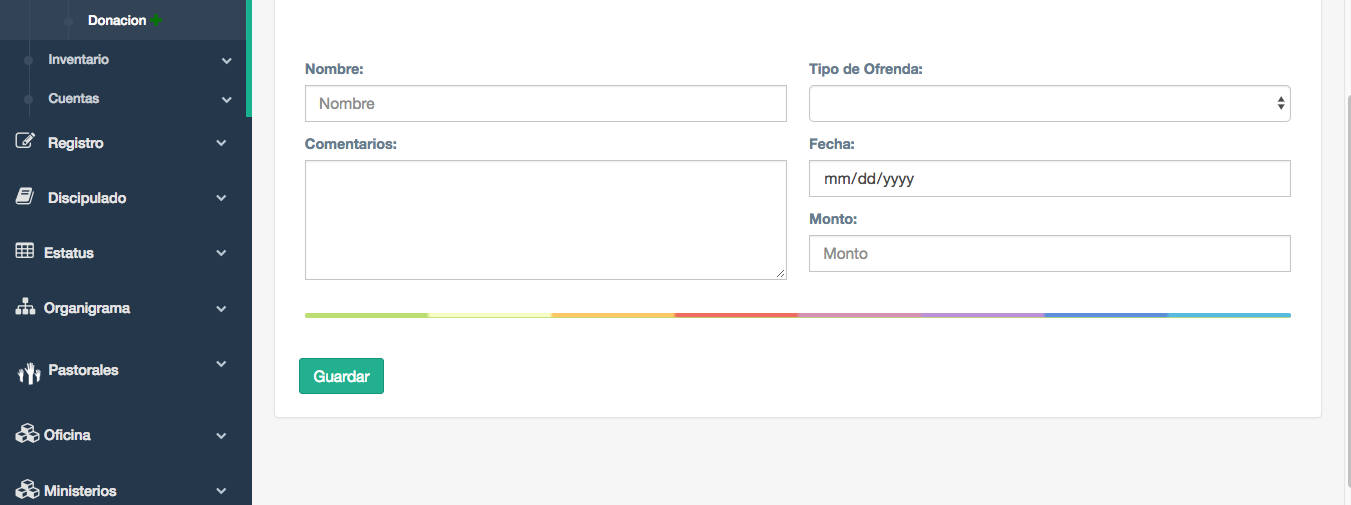This screenshot has height=505, width=1351.
Task: Expand the Cuentas submenu chevron
Action: coord(227,100)
